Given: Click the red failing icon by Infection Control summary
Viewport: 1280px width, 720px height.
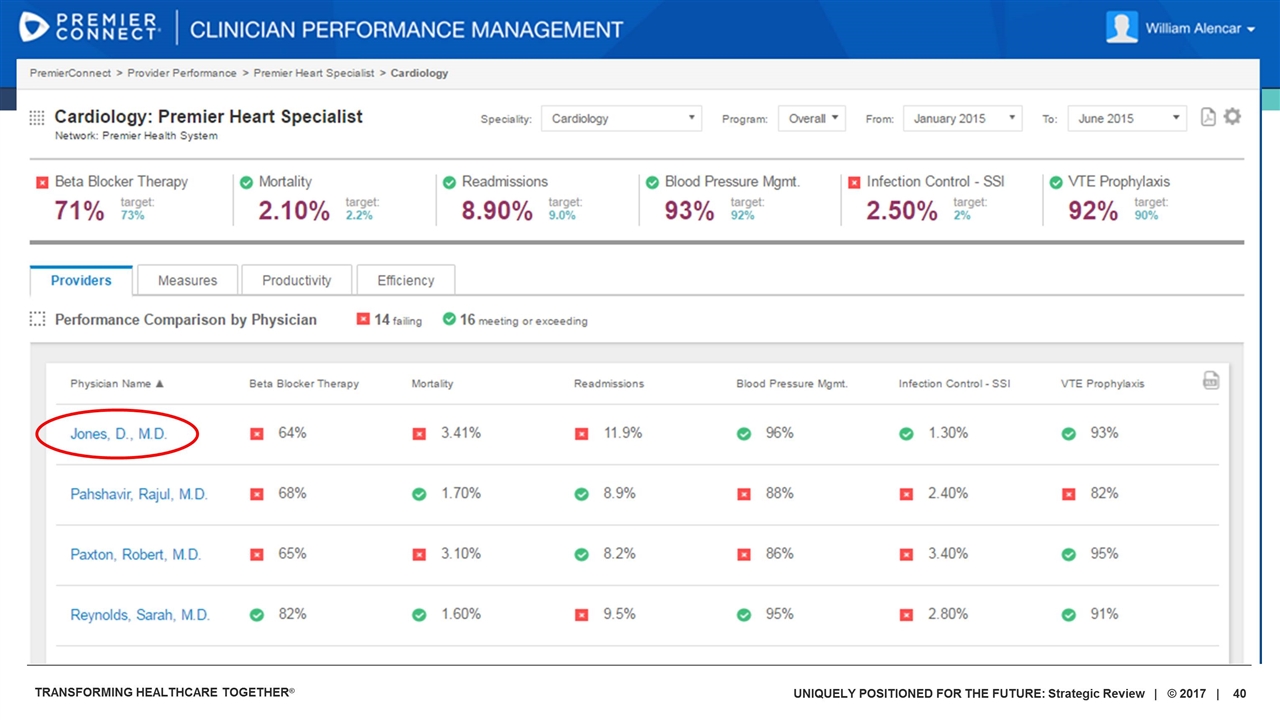Looking at the screenshot, I should click(x=854, y=182).
